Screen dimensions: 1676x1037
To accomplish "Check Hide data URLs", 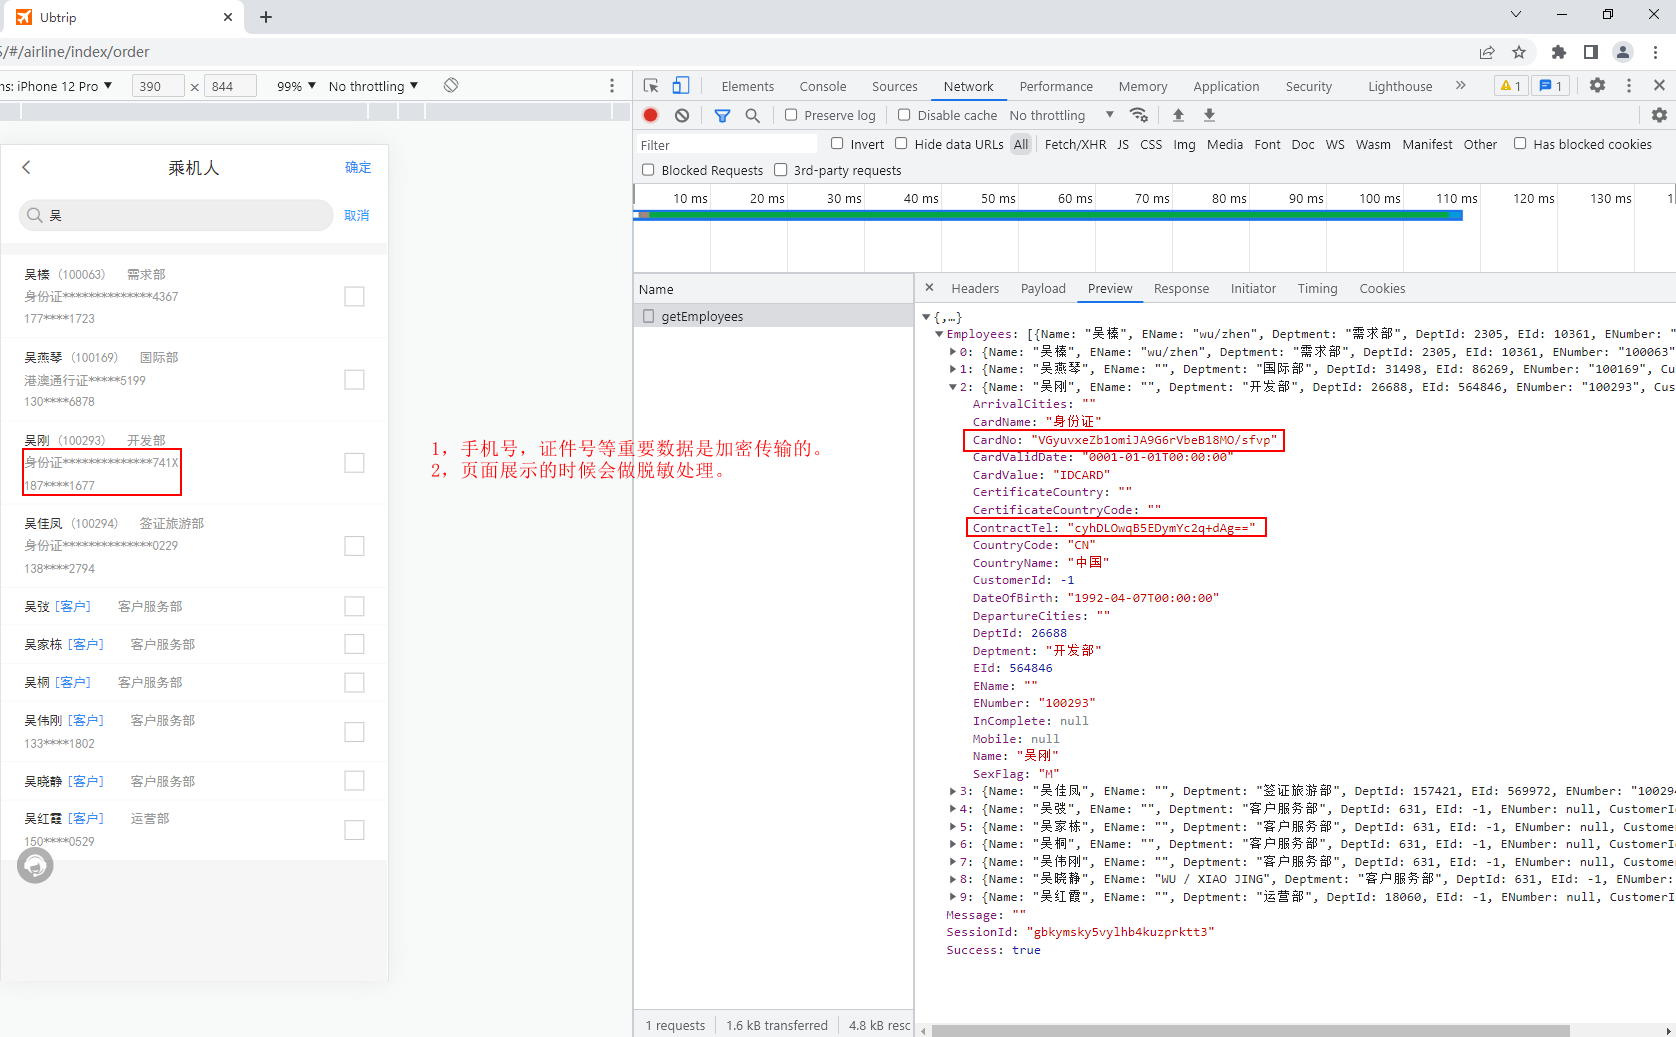I will pos(901,144).
